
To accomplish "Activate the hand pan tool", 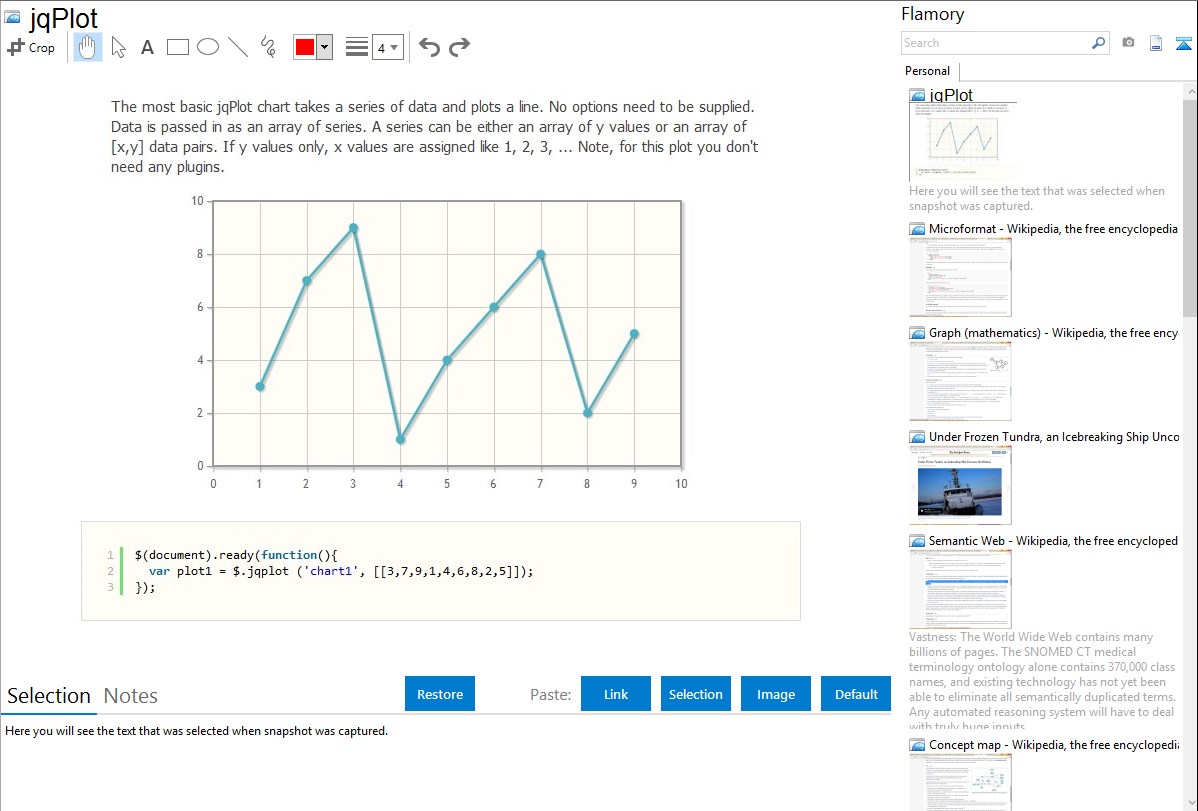I will (87, 47).
